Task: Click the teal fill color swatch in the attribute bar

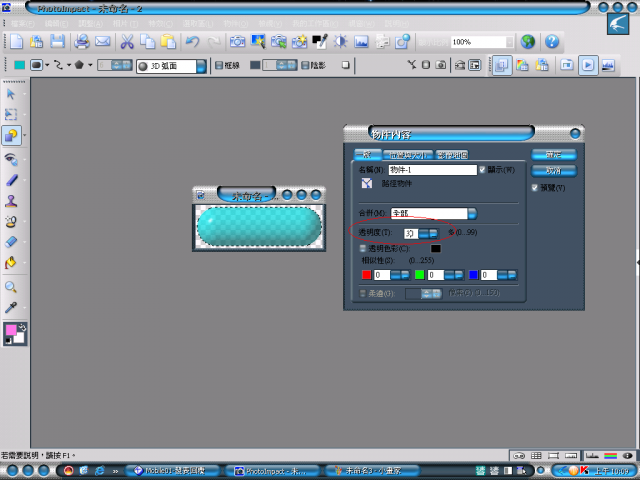Action: click(x=20, y=65)
